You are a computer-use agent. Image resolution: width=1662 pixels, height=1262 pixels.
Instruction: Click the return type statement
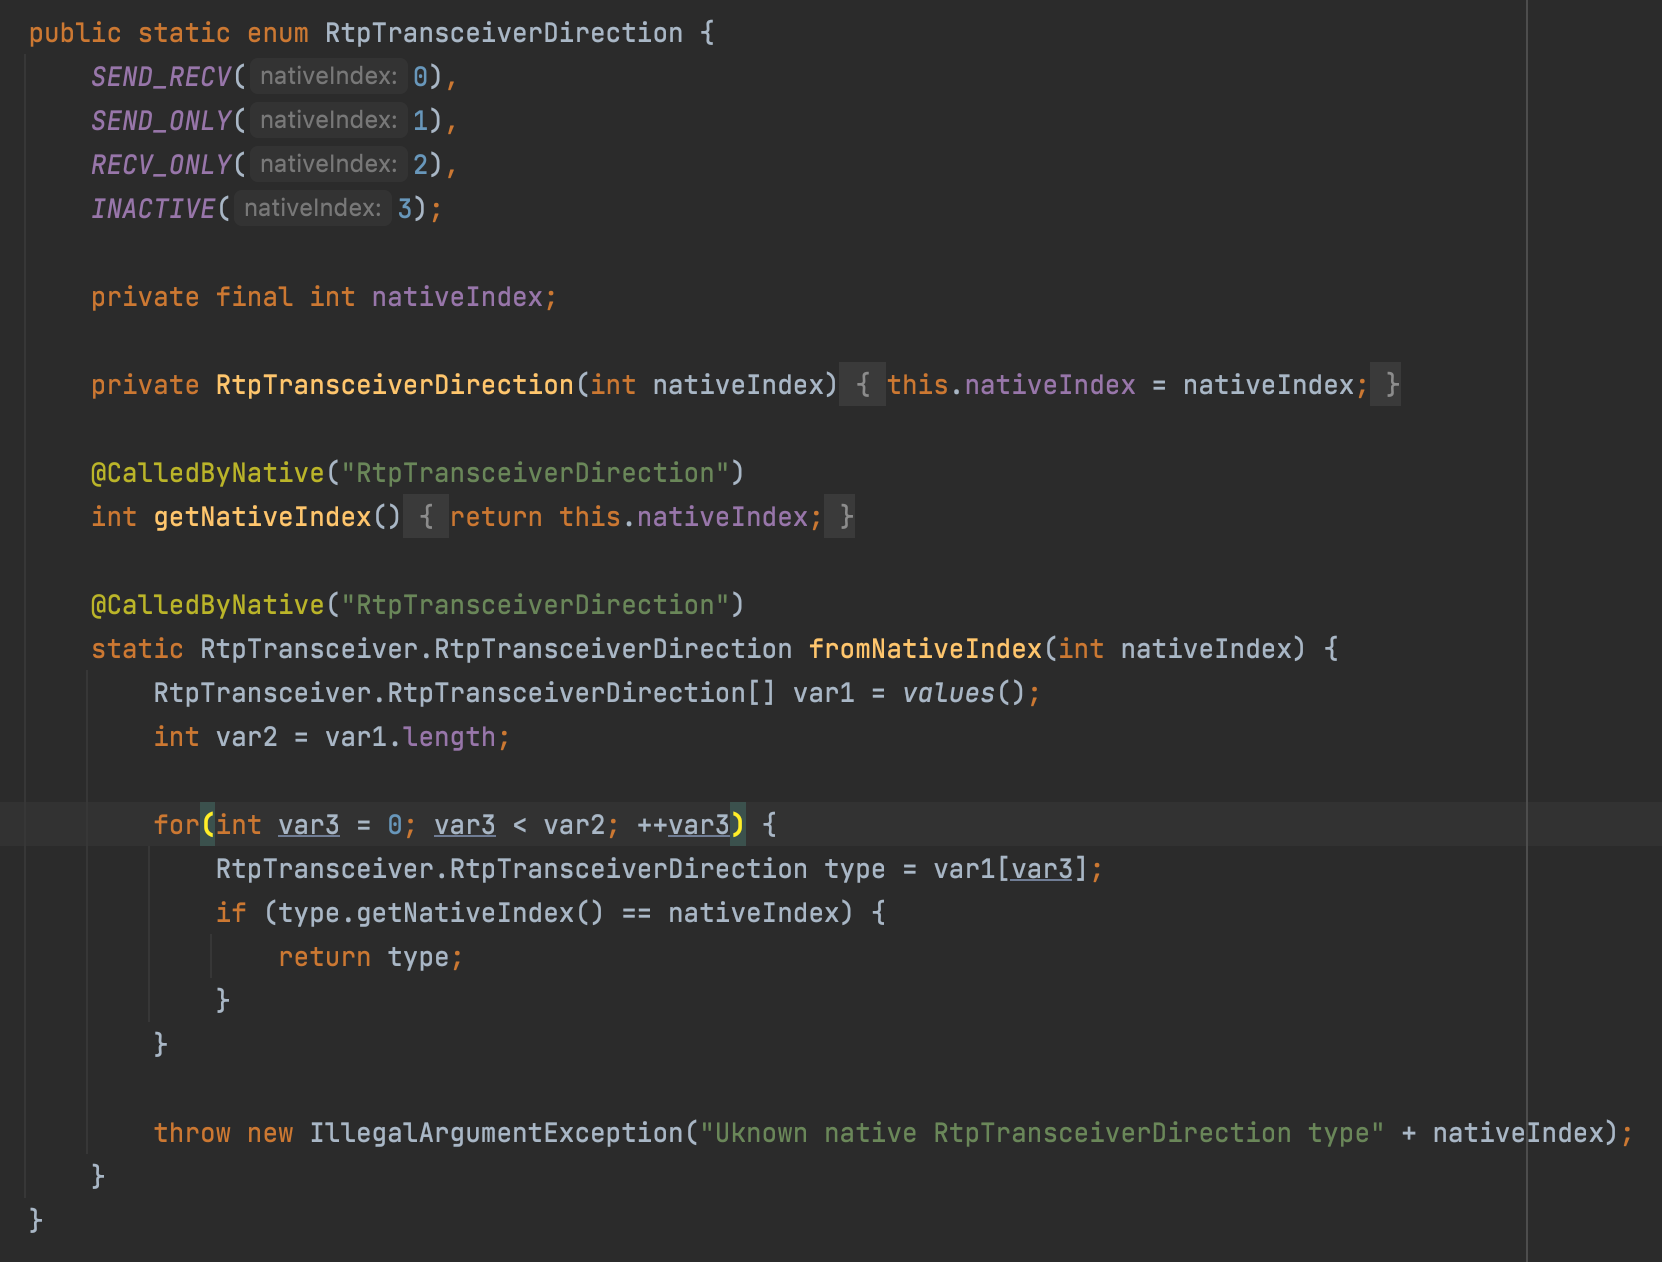370,956
